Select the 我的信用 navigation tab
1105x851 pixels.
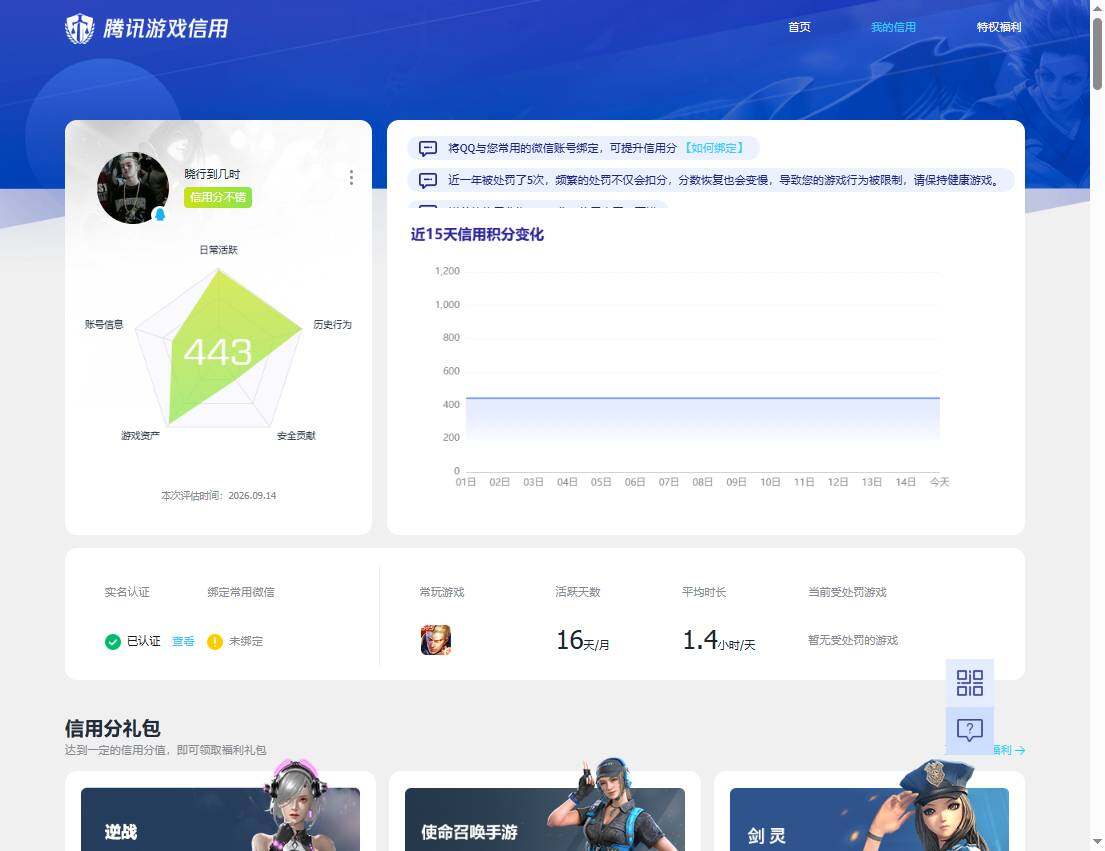[893, 27]
